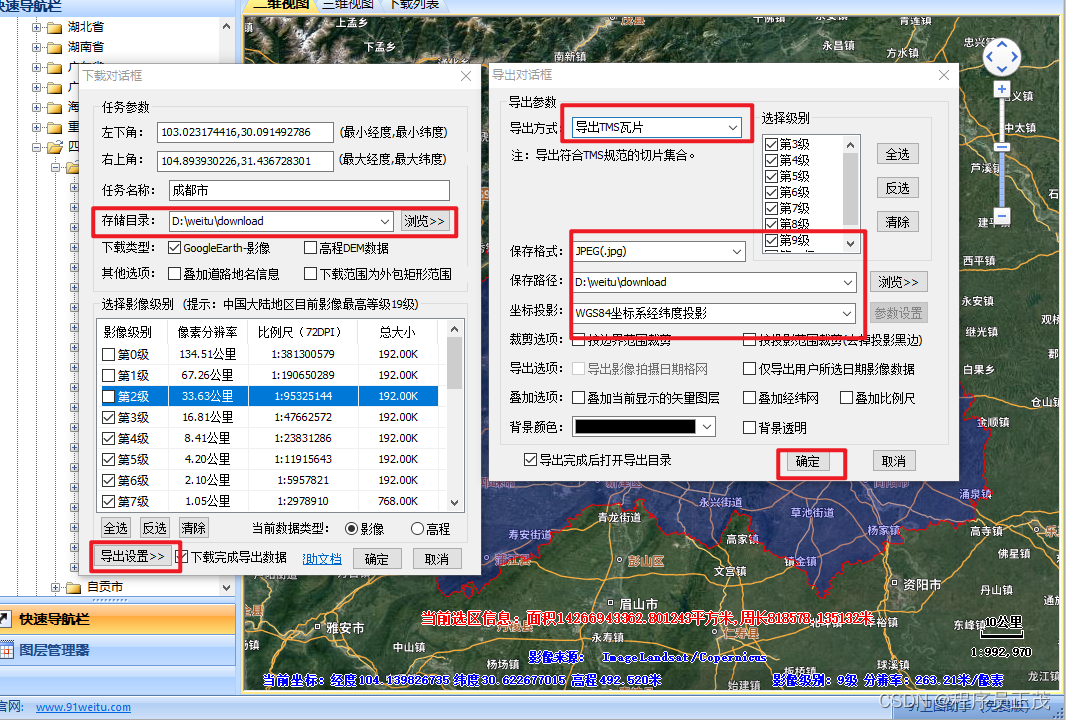The image size is (1066, 720).
Task: Switch to the 下载列表 tab
Action: pyautogui.click(x=414, y=5)
